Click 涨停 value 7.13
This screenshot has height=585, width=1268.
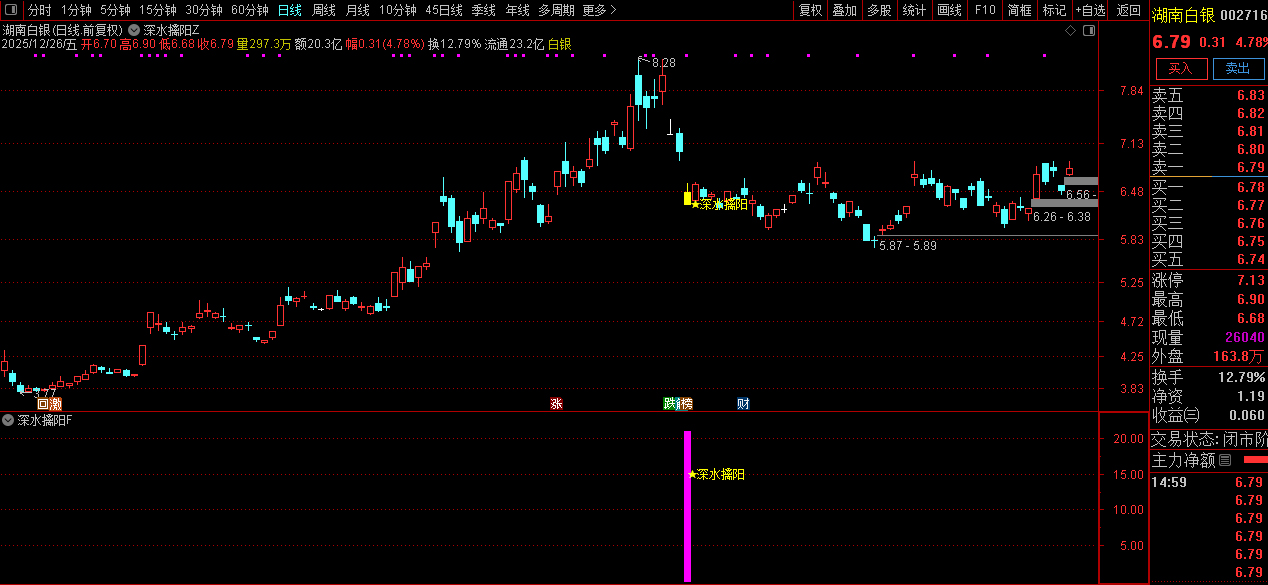coord(1250,280)
